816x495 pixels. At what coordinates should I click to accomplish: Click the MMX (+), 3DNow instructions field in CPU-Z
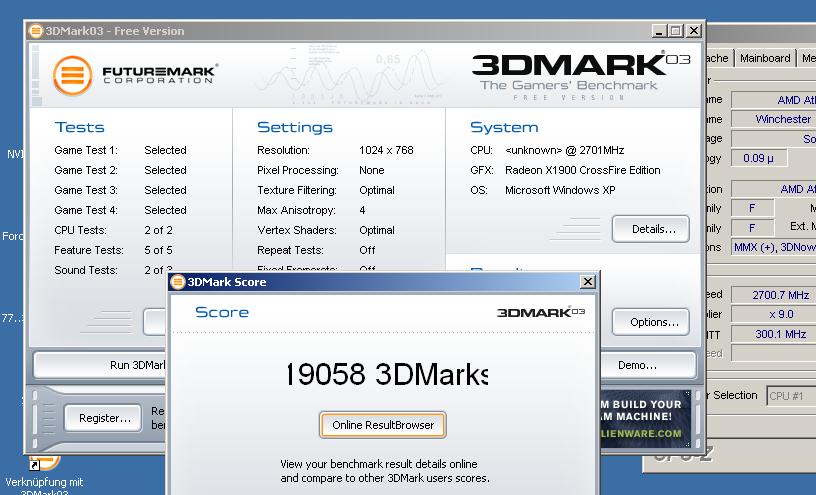[x=774, y=247]
